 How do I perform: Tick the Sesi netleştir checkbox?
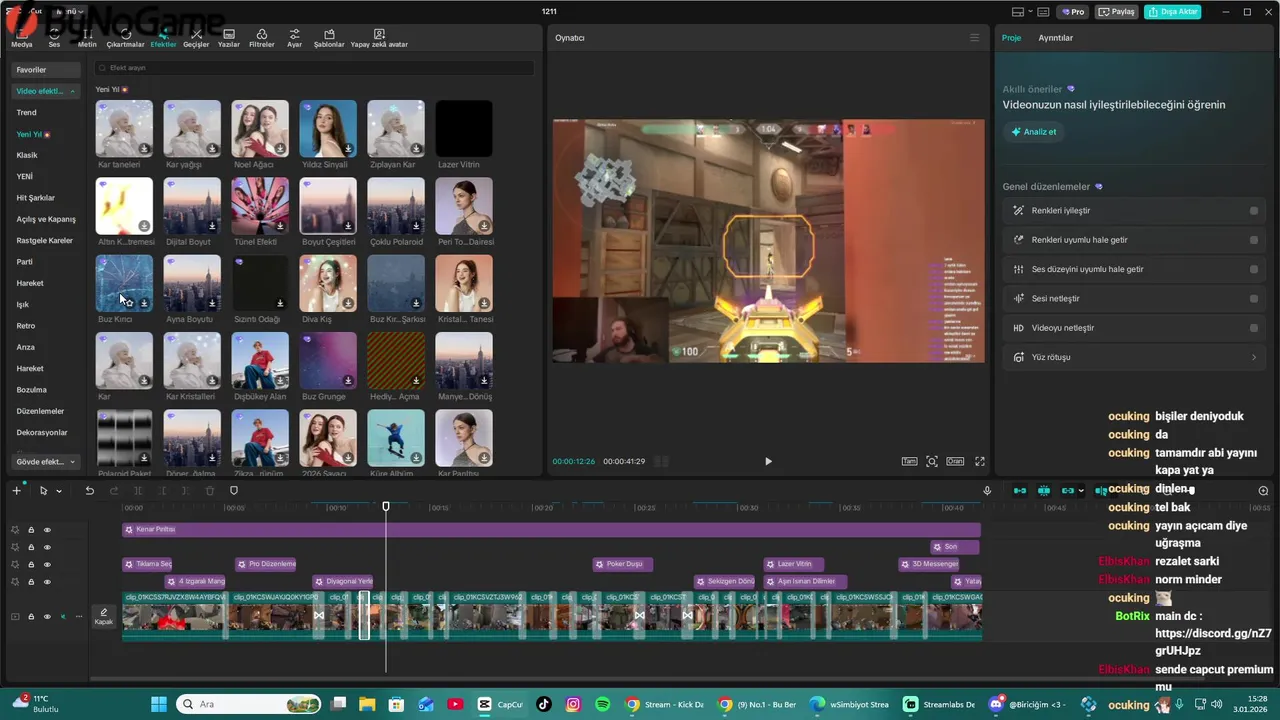(x=1254, y=298)
